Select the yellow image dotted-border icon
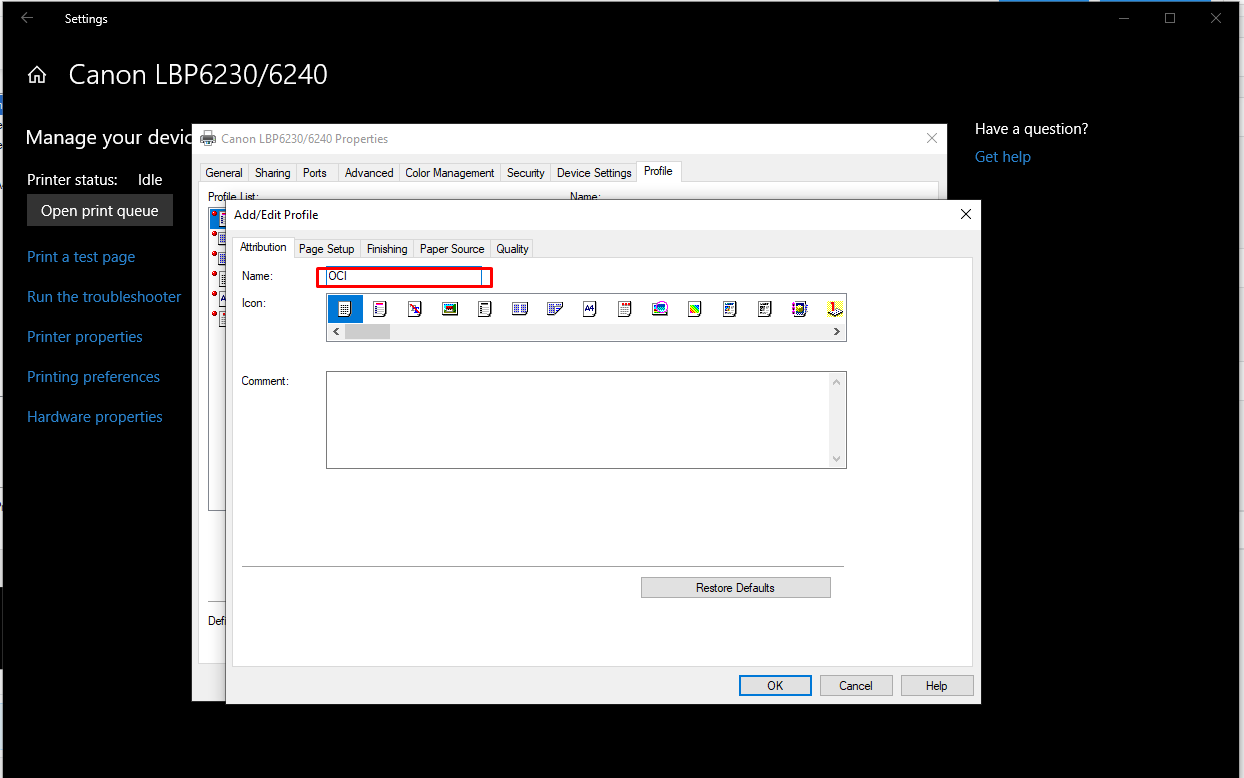The image size is (1244, 778). click(x=800, y=309)
